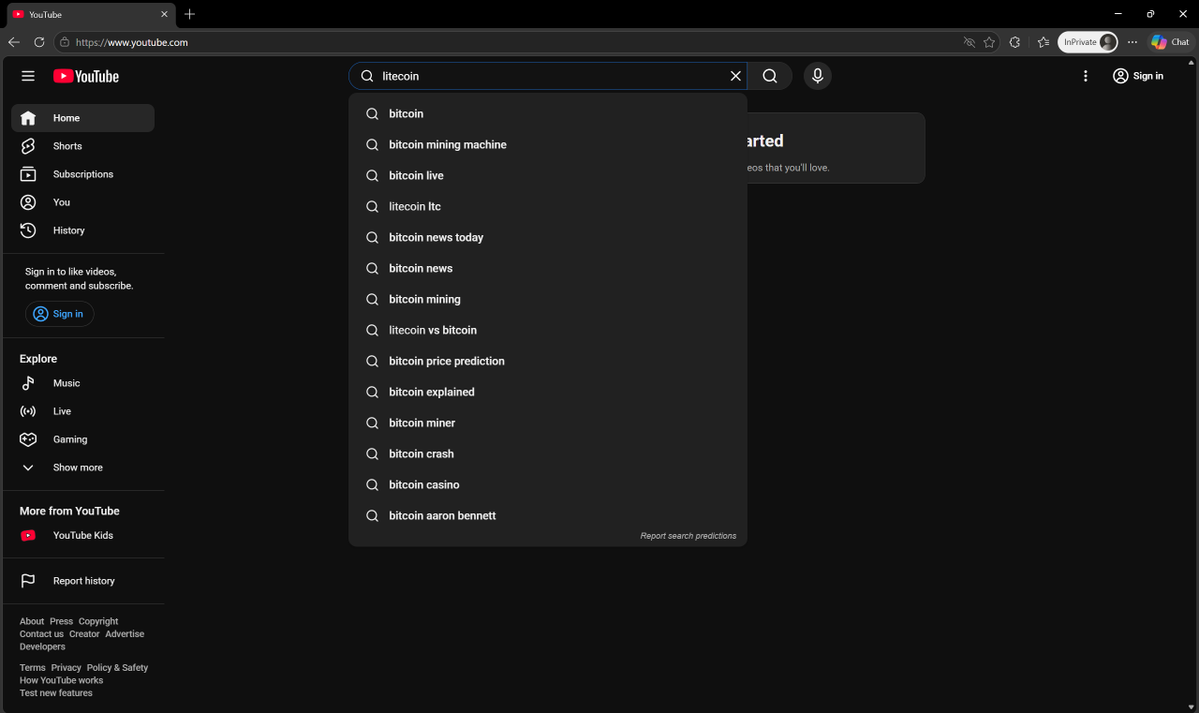This screenshot has height=713, width=1199.
Task: Open browser extensions puzzle icon
Action: [1015, 42]
